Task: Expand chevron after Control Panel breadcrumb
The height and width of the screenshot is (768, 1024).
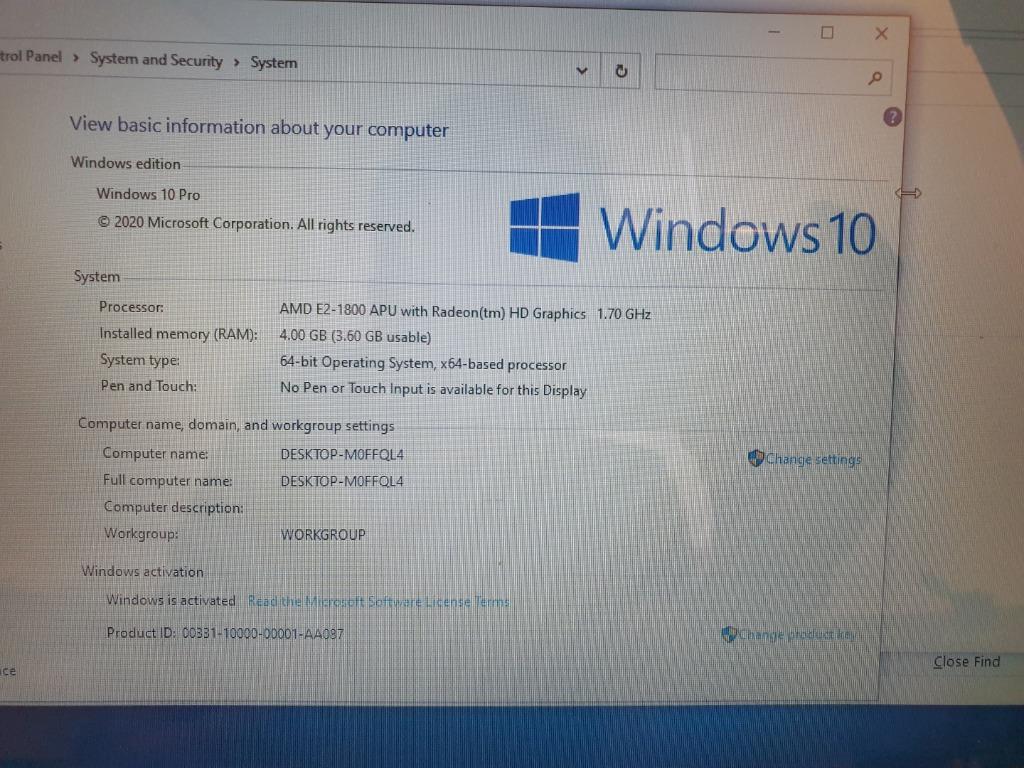Action: (x=76, y=58)
